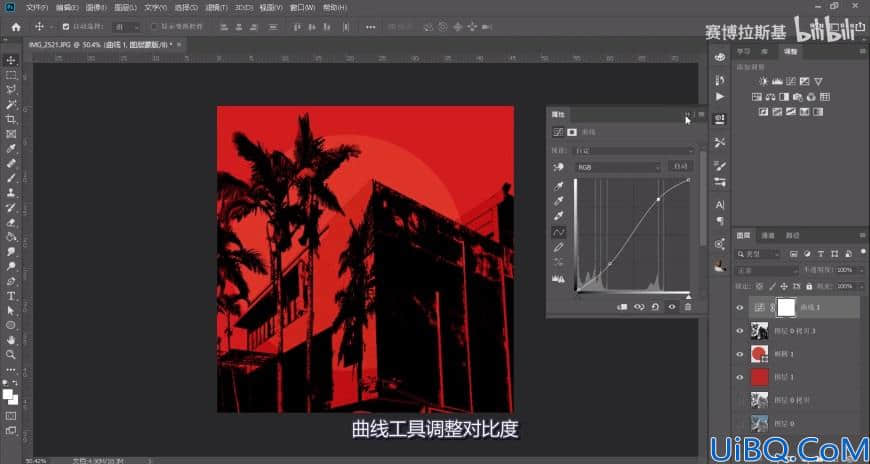Click the foreground color swatch
This screenshot has height=464, width=870.
8,394
